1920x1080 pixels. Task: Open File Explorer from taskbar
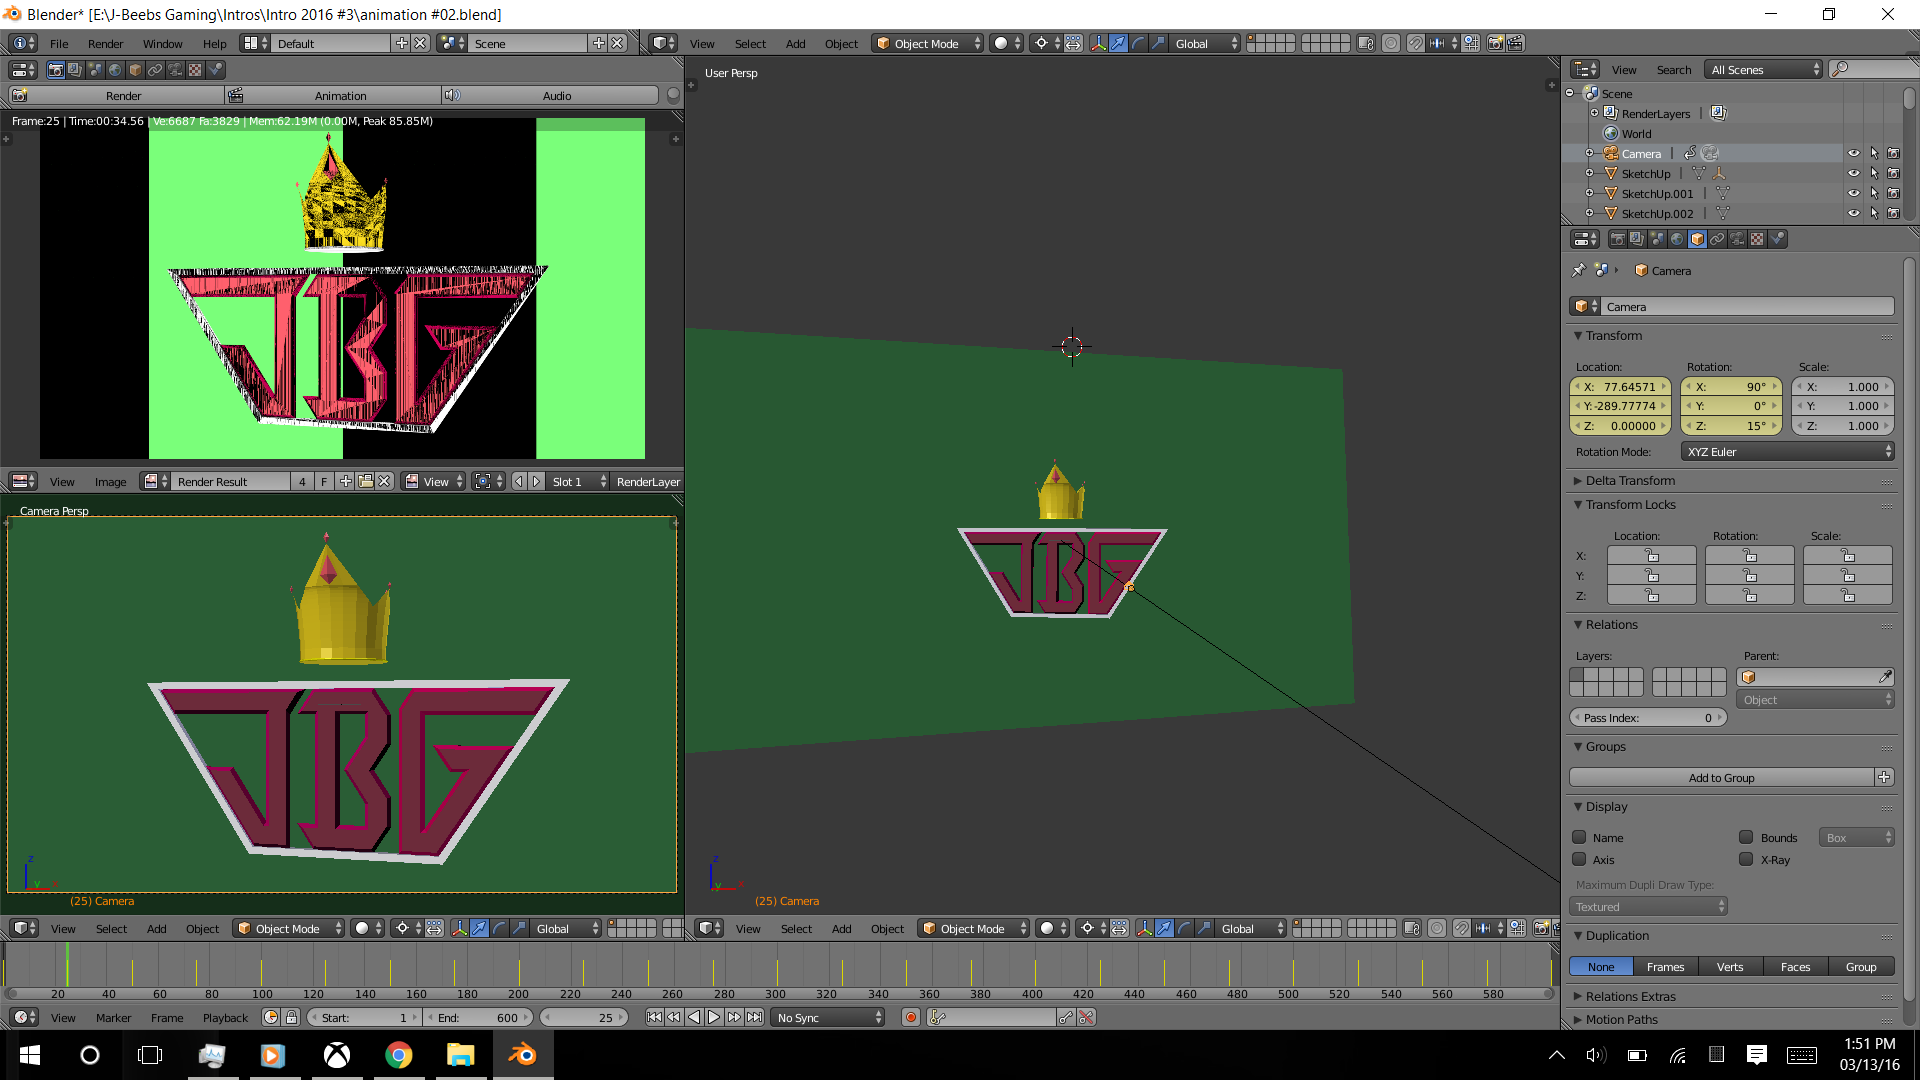coord(460,1055)
